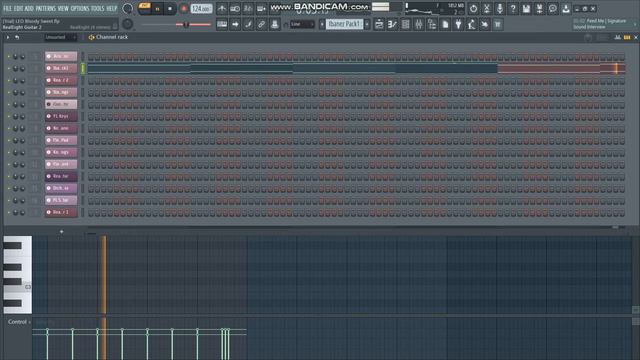Select the FM. Pad channel button
Image resolution: width=640 pixels, height=360 pixels.
pos(61,140)
